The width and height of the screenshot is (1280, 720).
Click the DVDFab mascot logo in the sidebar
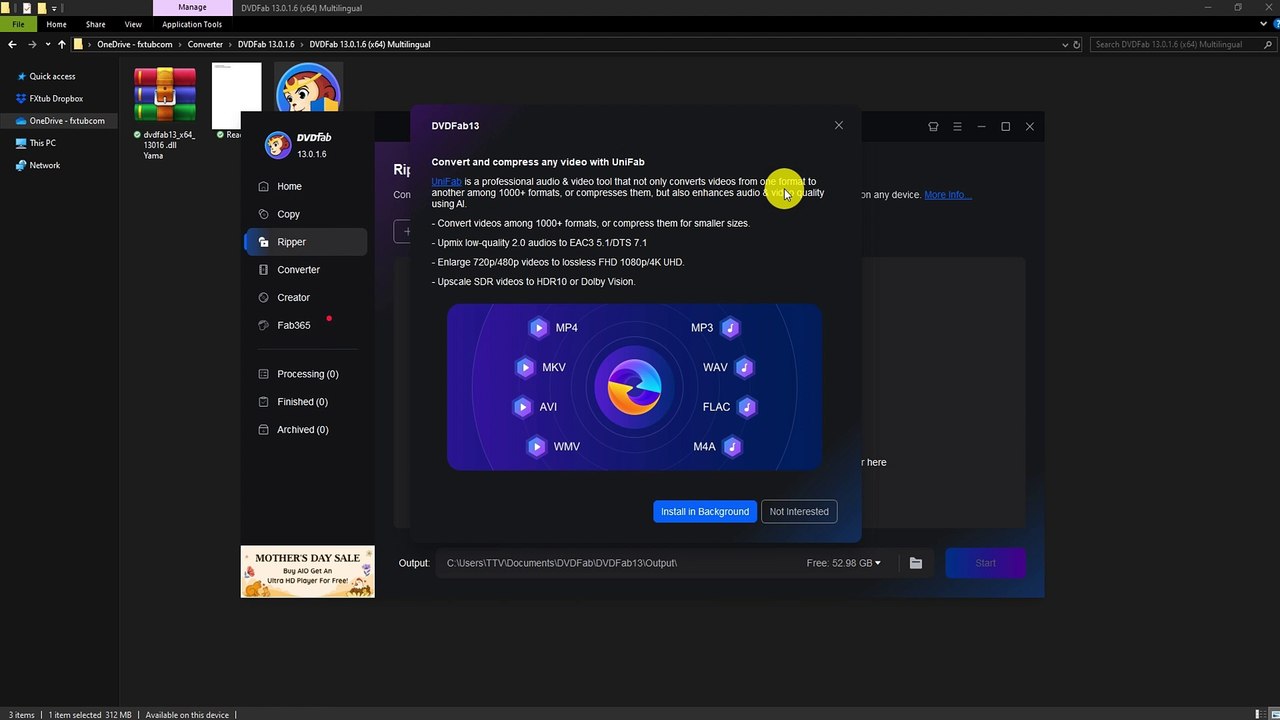coord(277,145)
